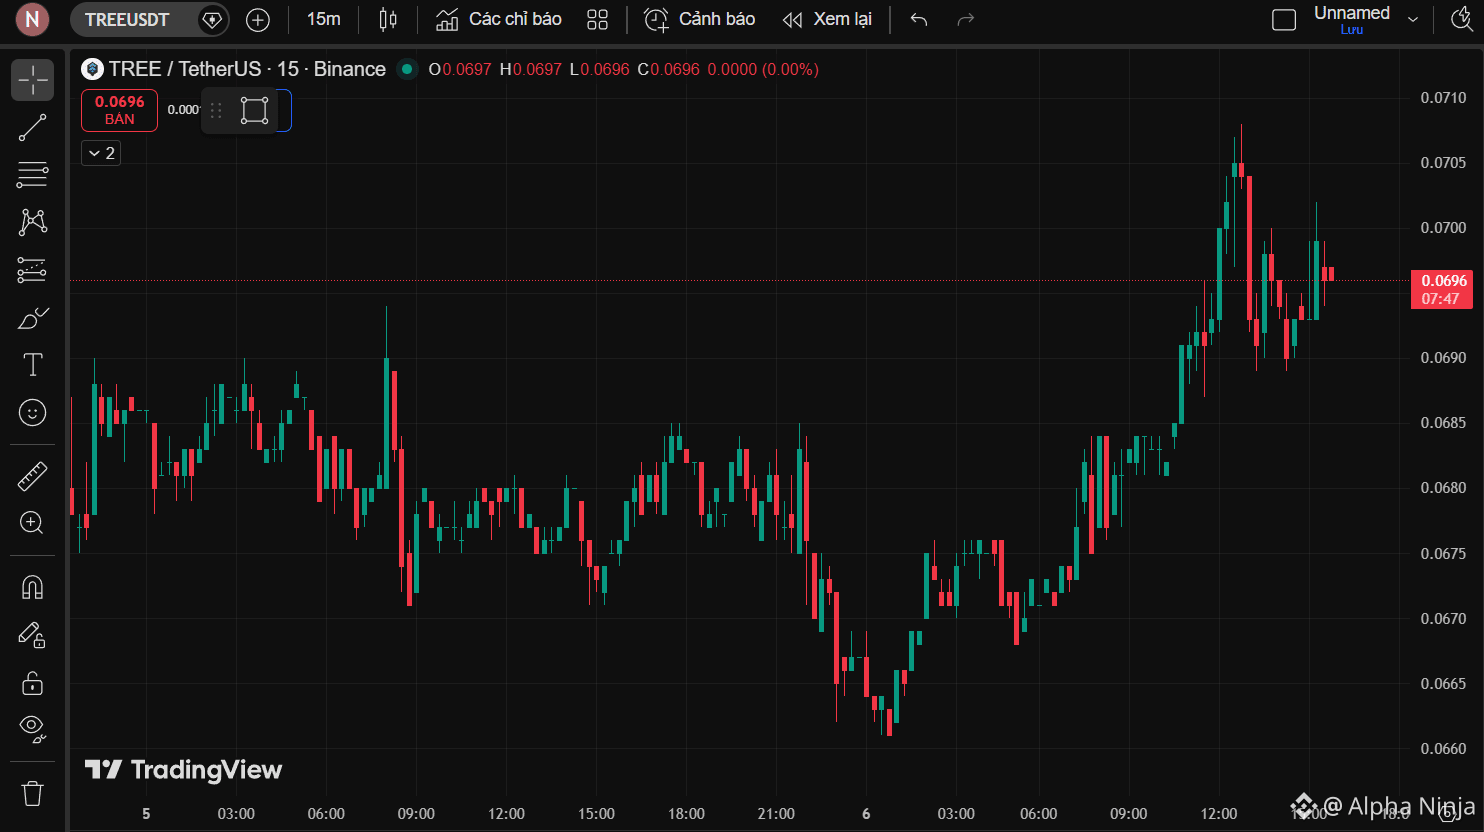Open the Unnamed layout dropdown arrow
Image resolution: width=1484 pixels, height=832 pixels.
coord(1413,20)
